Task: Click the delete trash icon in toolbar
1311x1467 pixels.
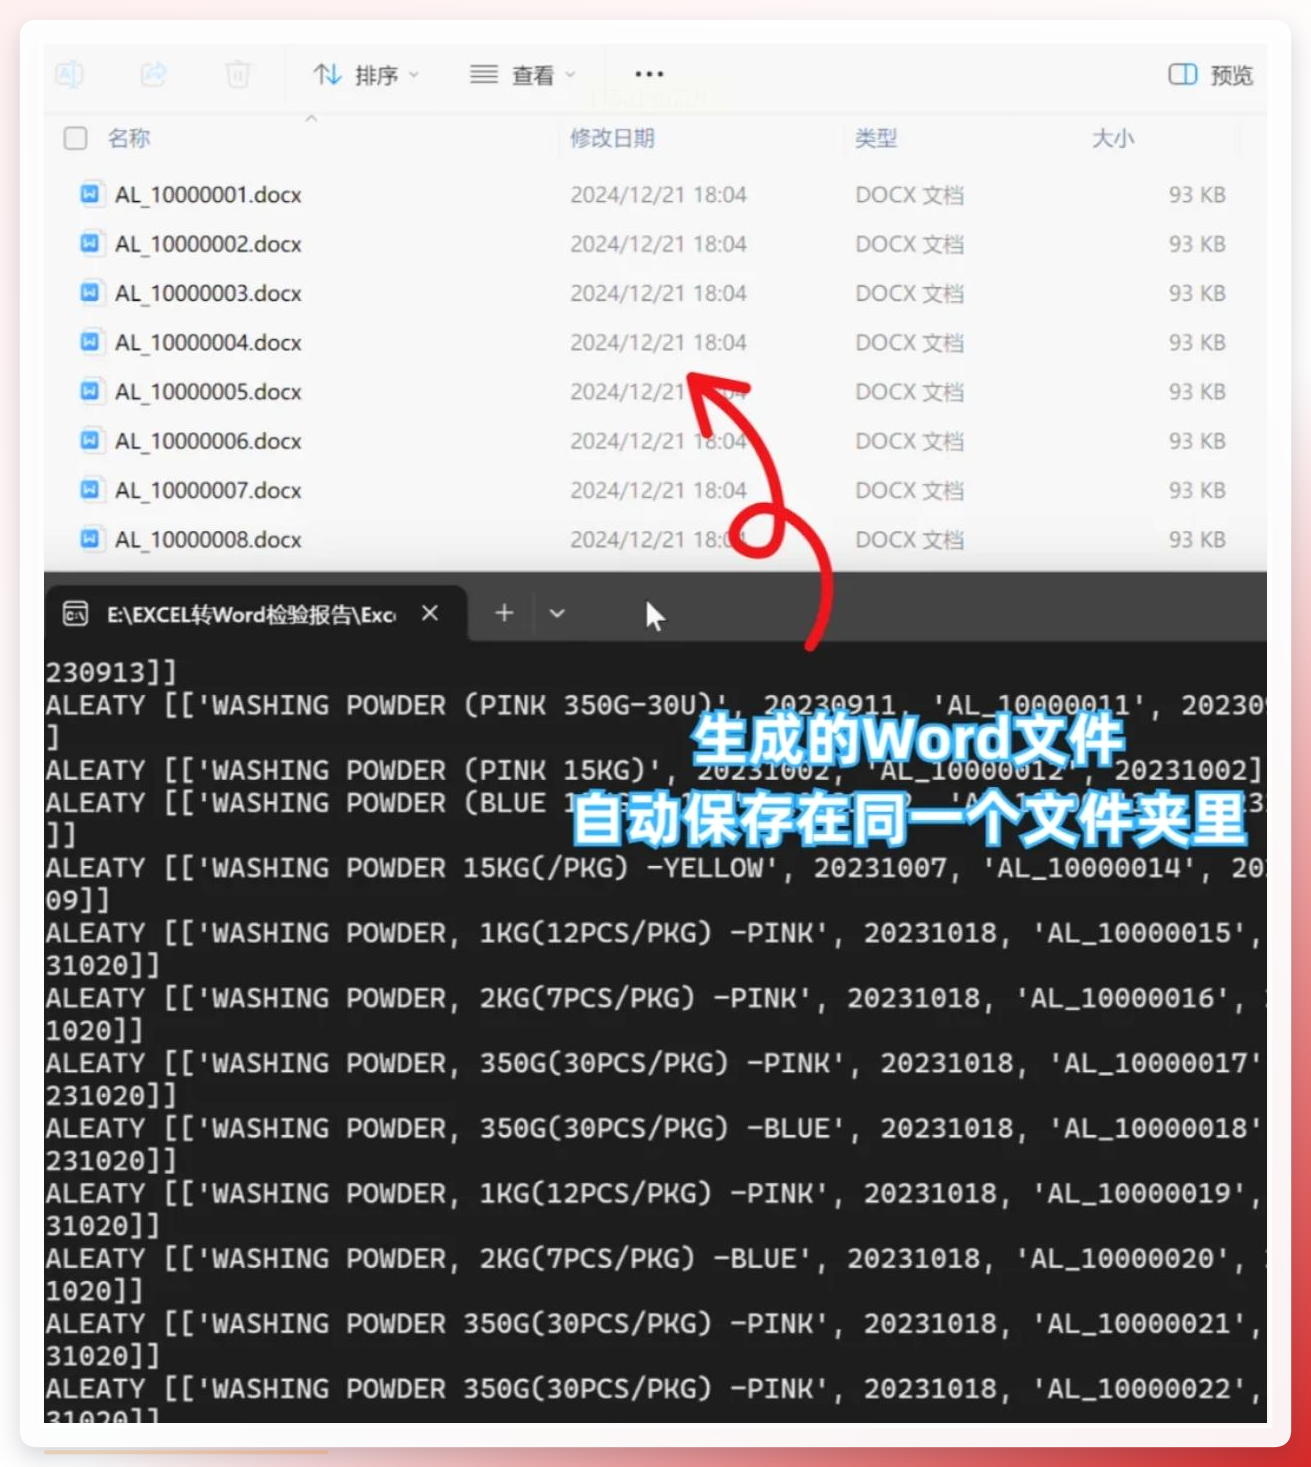Action: pyautogui.click(x=238, y=75)
